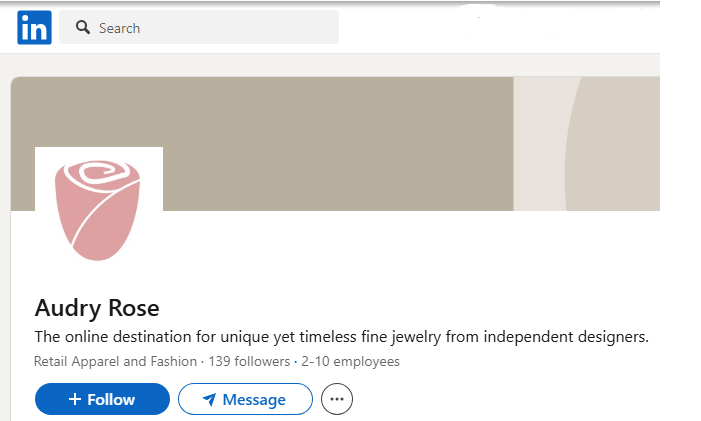Screen dimensions: 701x421
Task: Send a Message to Audry Rose
Action: pos(245,399)
